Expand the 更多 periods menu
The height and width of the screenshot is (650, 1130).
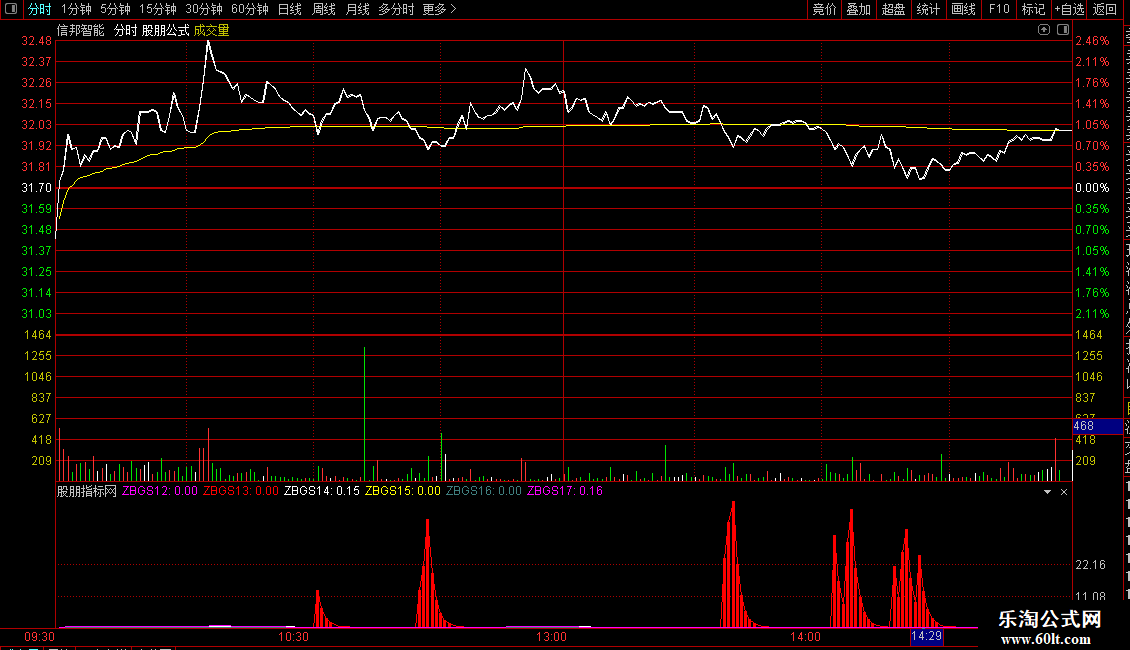440,9
